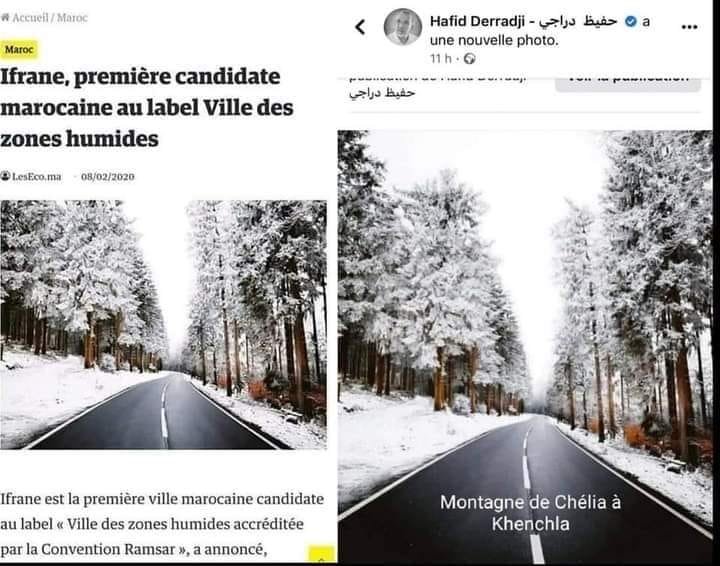Screen dimensions: 720x566
Task: Open the Maroc breadcrumb link
Action: point(72,17)
